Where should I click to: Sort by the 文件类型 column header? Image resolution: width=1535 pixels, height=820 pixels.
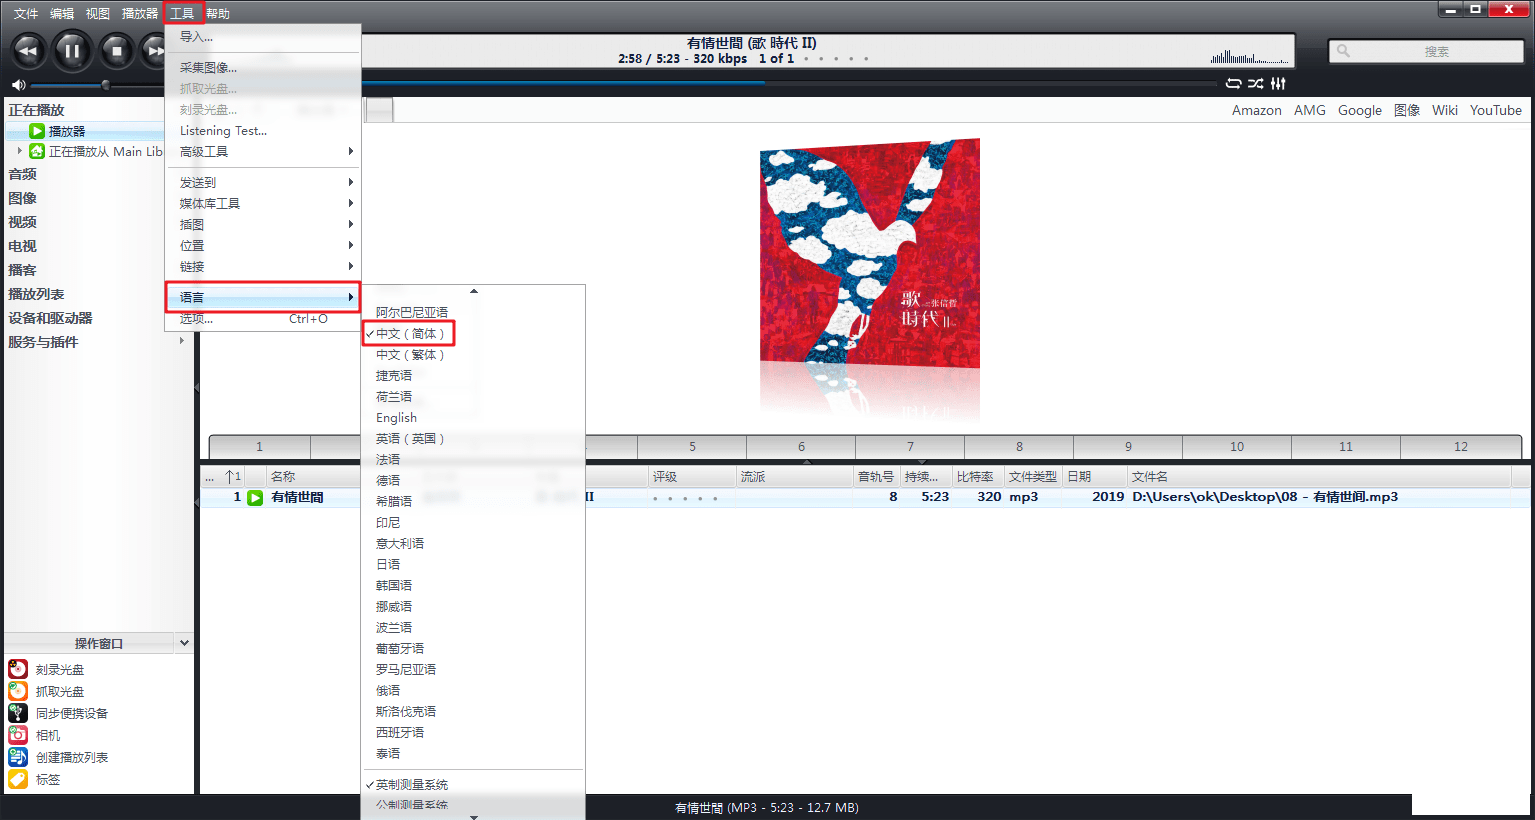[x=1032, y=476]
